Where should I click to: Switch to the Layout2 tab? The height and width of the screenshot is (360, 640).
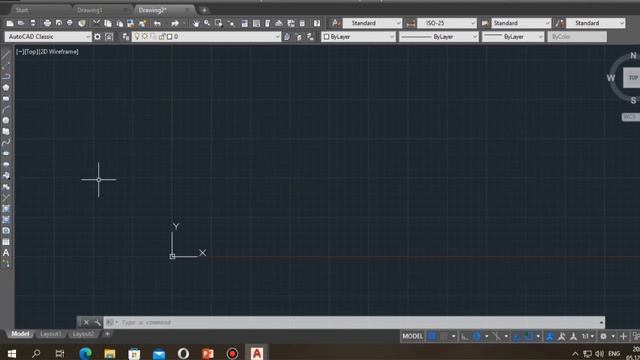[x=83, y=334]
